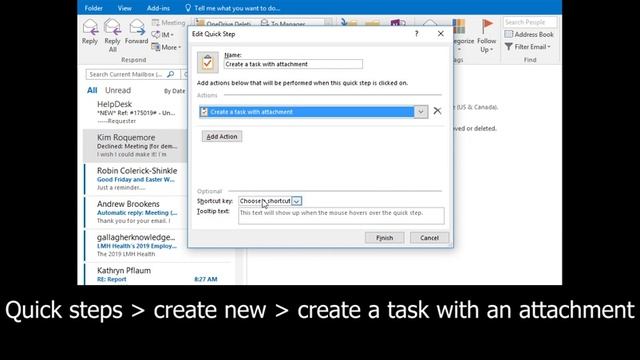Click Cancel in Edit Quick Step dialog
Screen dimensions: 640x360
point(429,238)
